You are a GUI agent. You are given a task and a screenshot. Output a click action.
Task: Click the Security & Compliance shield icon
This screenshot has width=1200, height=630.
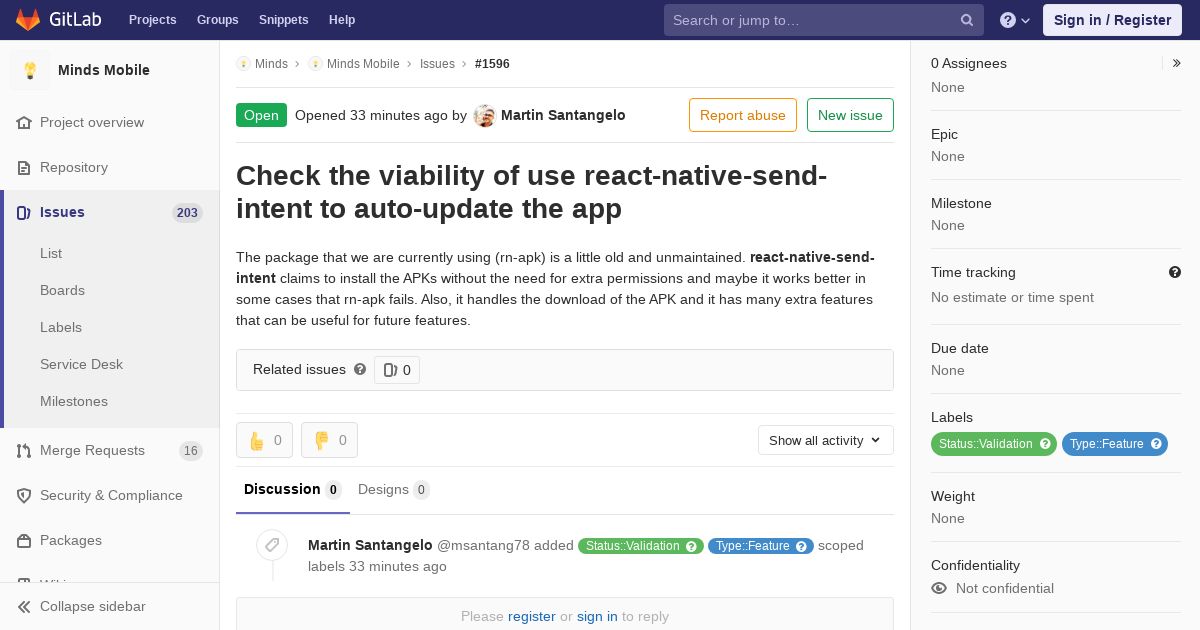tap(24, 495)
